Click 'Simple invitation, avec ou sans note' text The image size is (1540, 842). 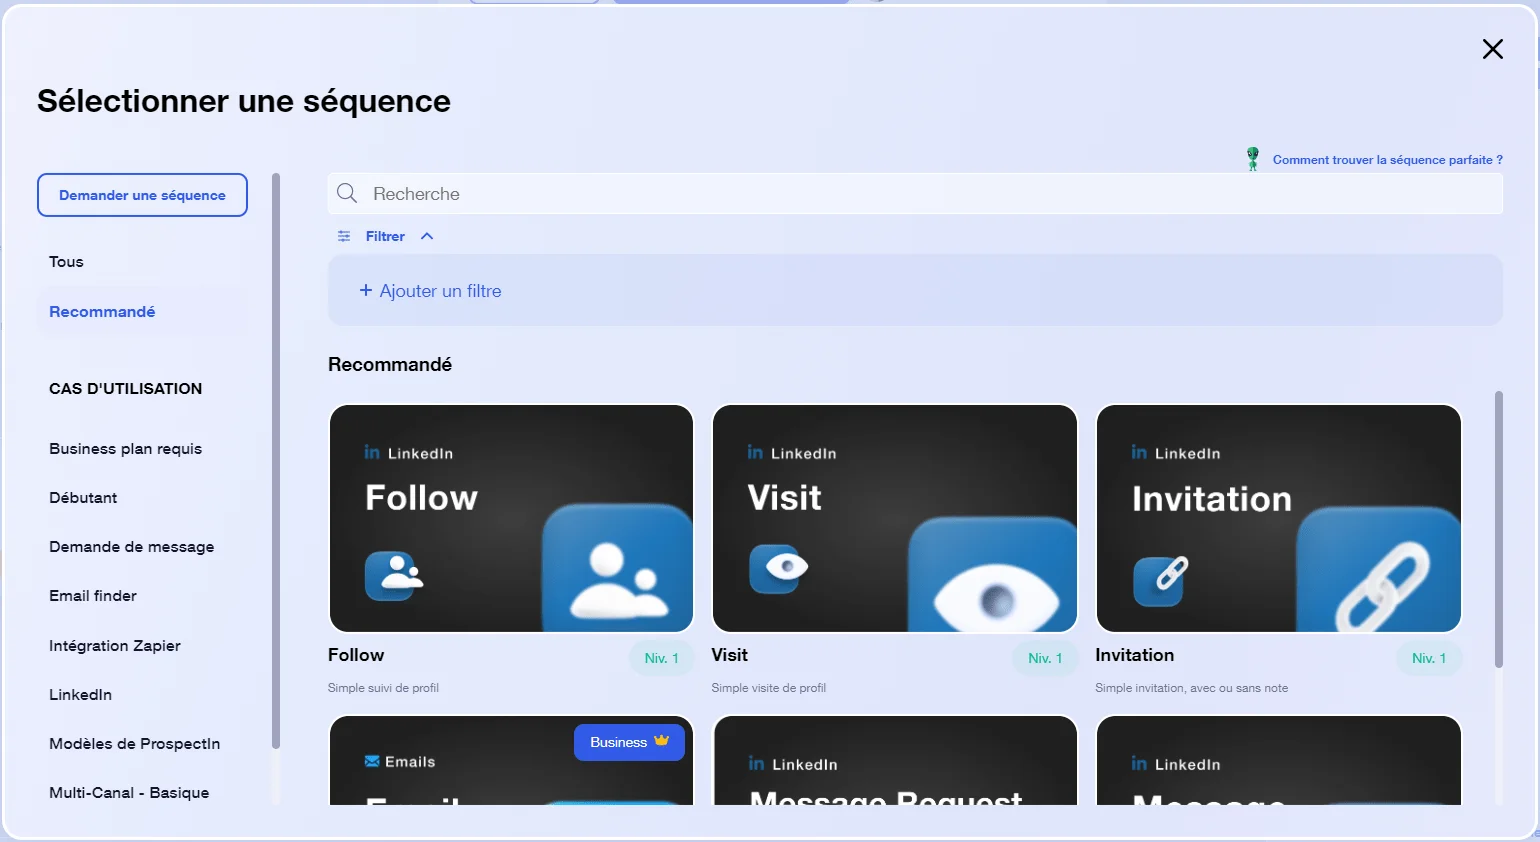coord(1191,688)
